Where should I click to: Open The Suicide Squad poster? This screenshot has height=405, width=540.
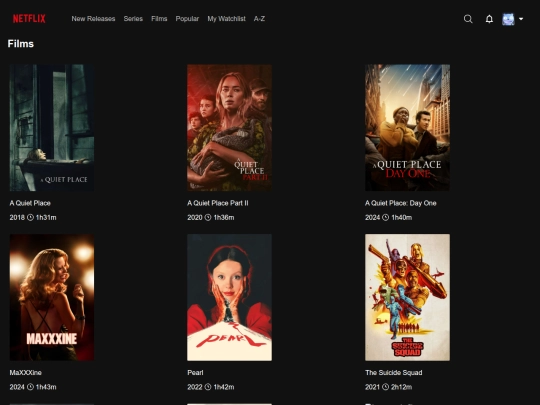click(407, 298)
